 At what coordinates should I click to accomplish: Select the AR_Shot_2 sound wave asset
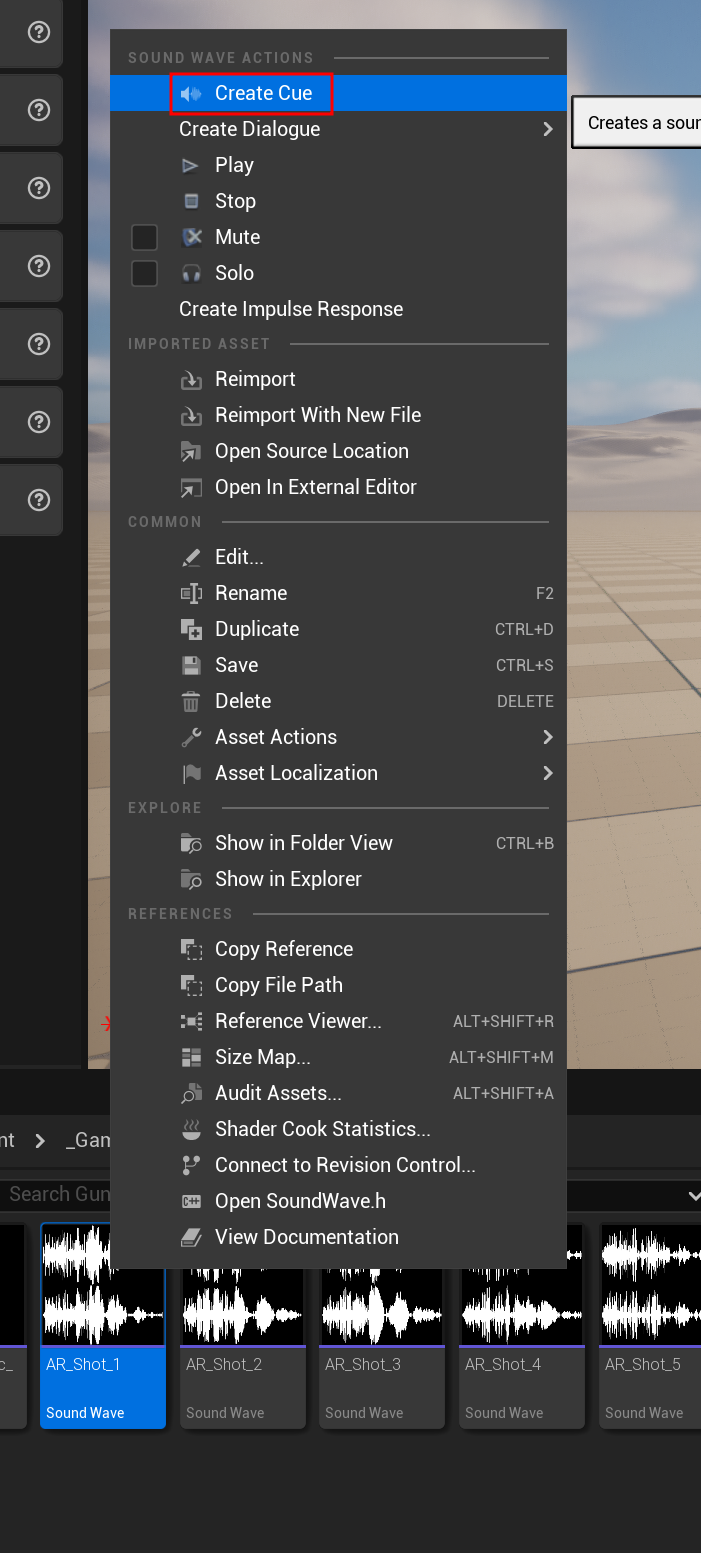[x=243, y=1348]
